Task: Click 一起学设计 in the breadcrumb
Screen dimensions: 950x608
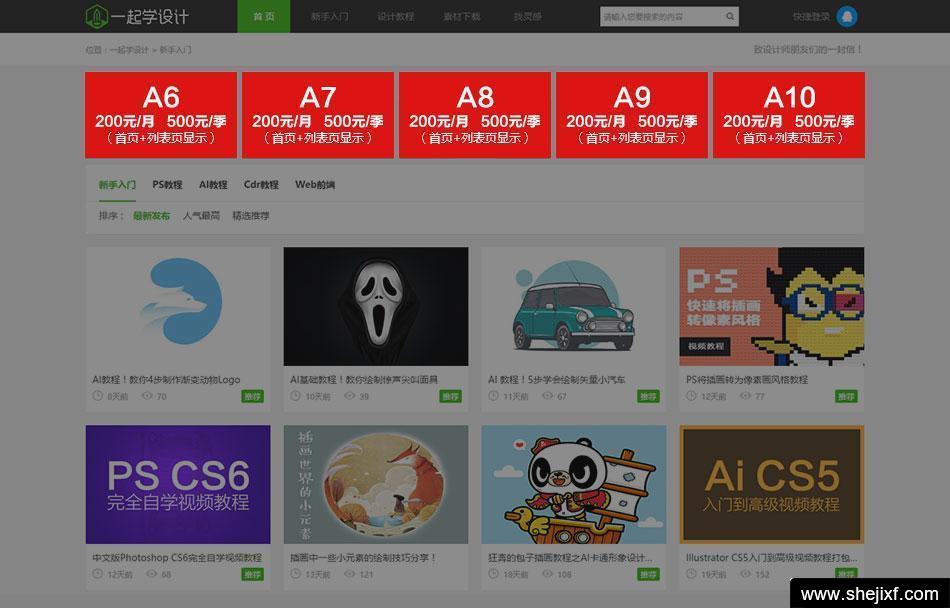Action: tap(129, 50)
